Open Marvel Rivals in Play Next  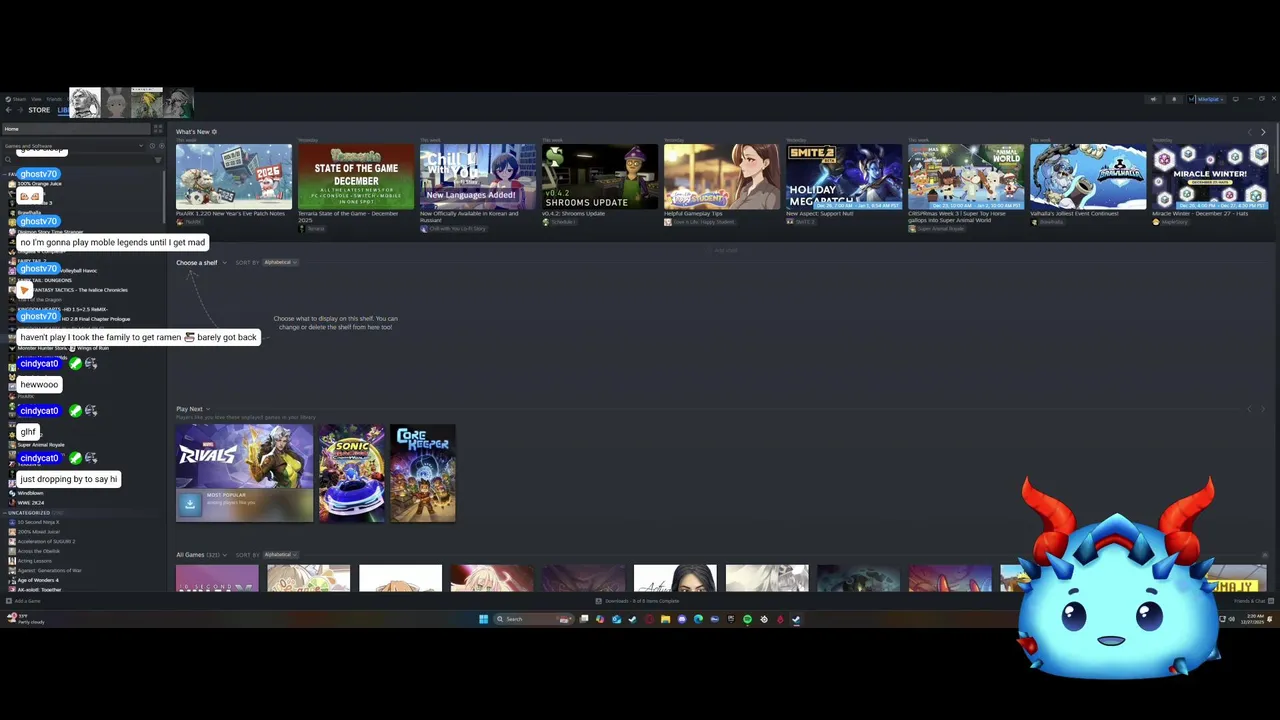(244, 473)
